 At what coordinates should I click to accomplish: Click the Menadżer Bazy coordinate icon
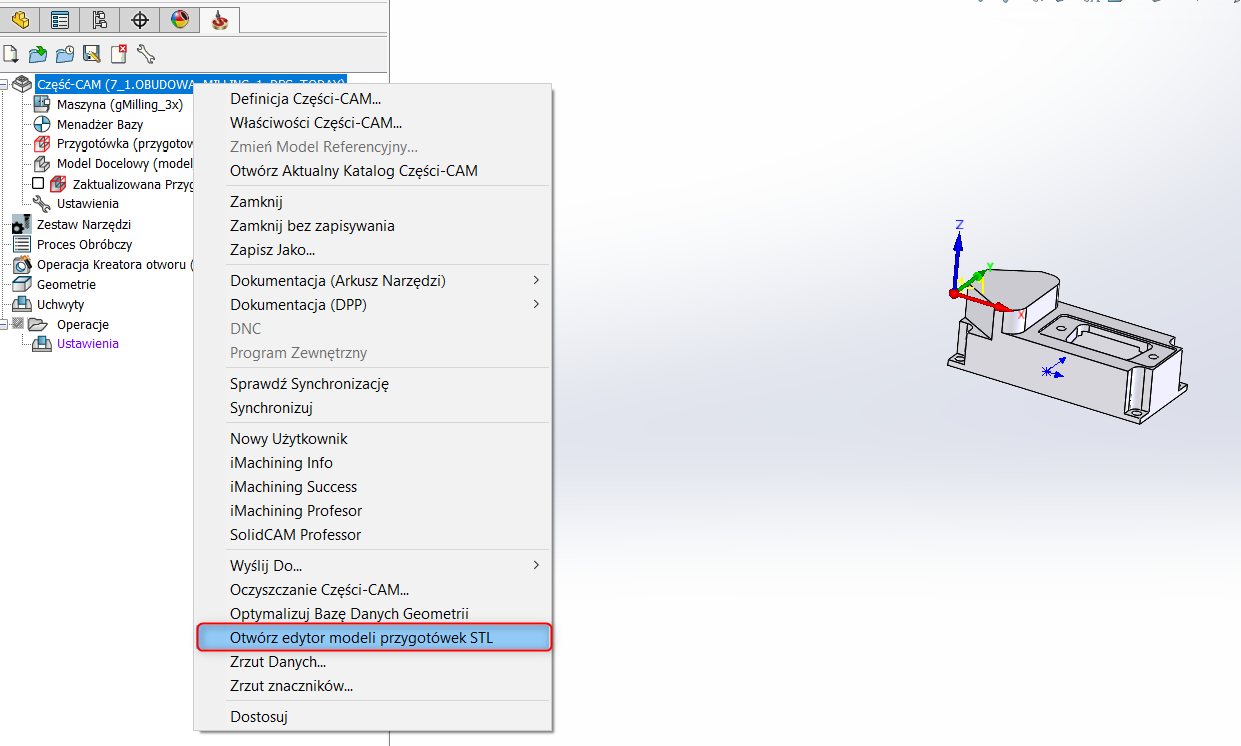click(42, 124)
